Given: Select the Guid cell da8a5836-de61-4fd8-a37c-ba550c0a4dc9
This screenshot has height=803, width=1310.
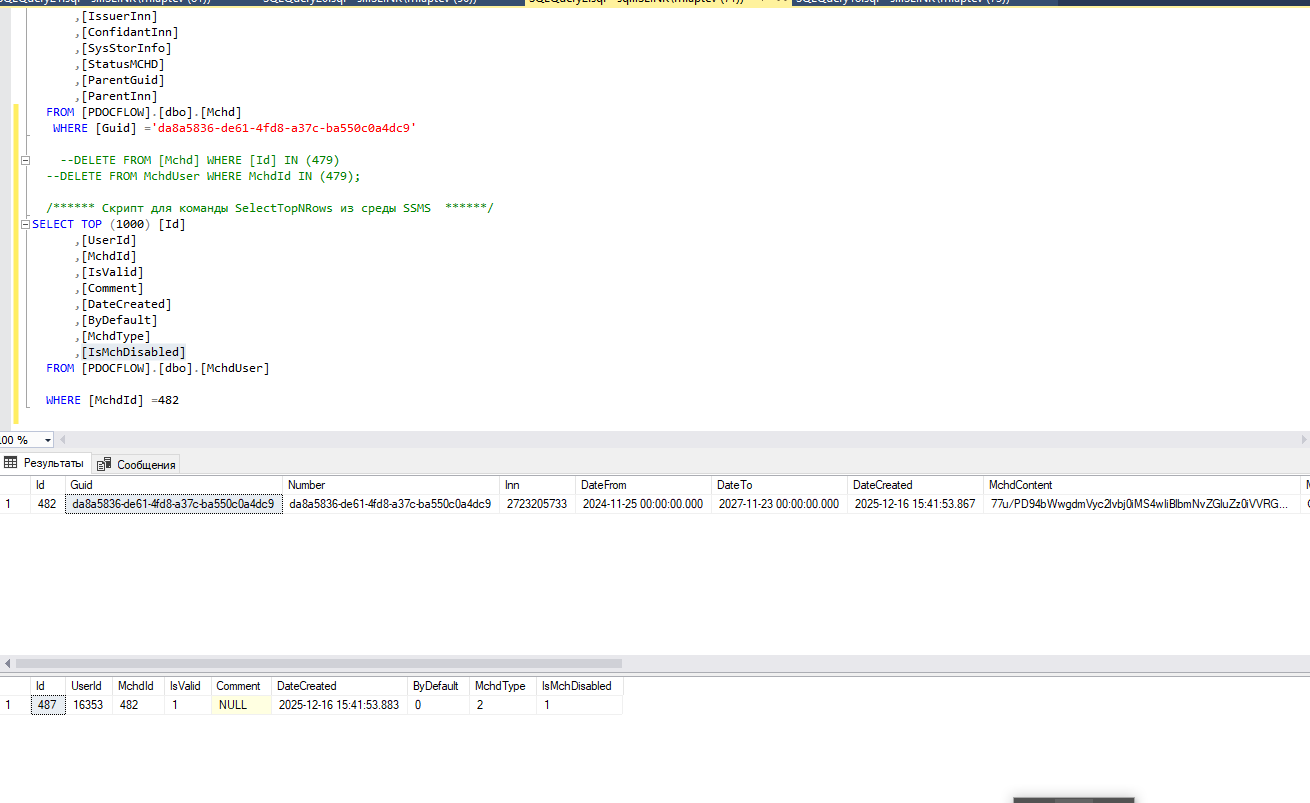Looking at the screenshot, I should coord(174,504).
